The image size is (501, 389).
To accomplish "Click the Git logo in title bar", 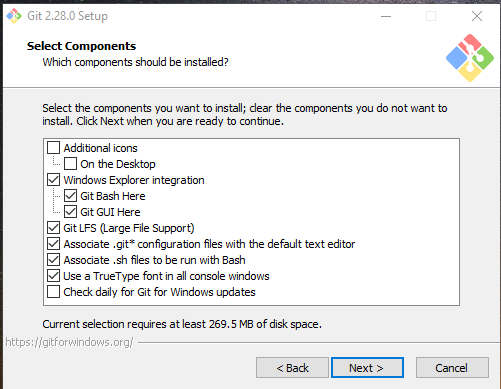I will [x=14, y=16].
